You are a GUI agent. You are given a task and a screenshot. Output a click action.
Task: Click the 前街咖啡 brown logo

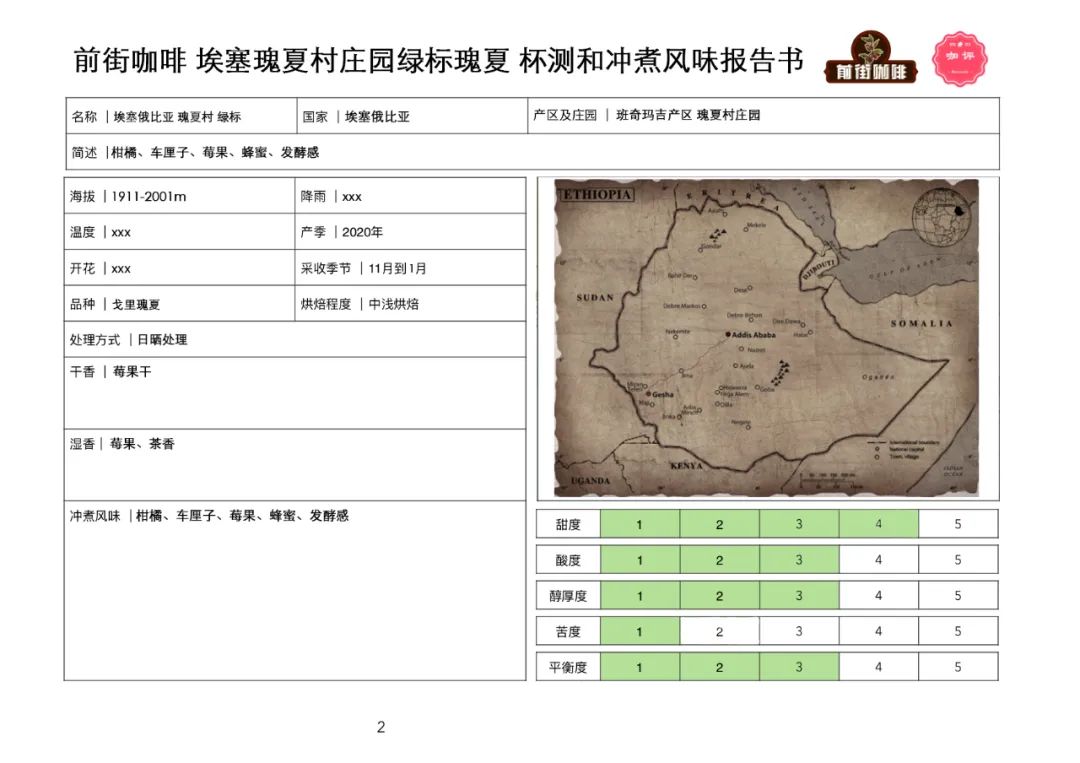871,59
